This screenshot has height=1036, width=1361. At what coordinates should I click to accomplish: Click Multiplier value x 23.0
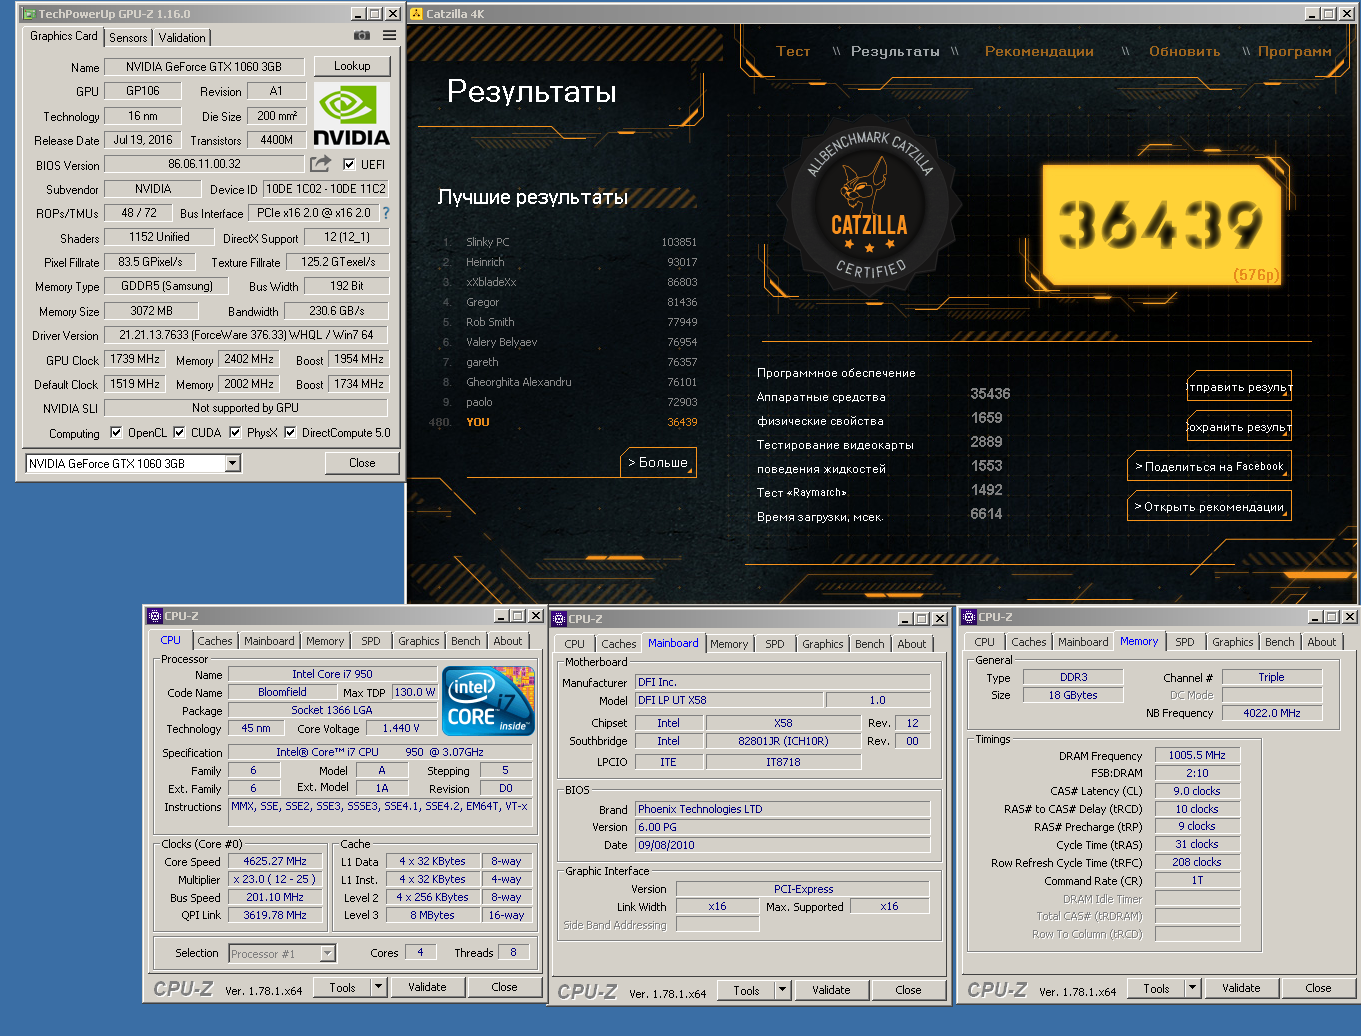[x=275, y=879]
